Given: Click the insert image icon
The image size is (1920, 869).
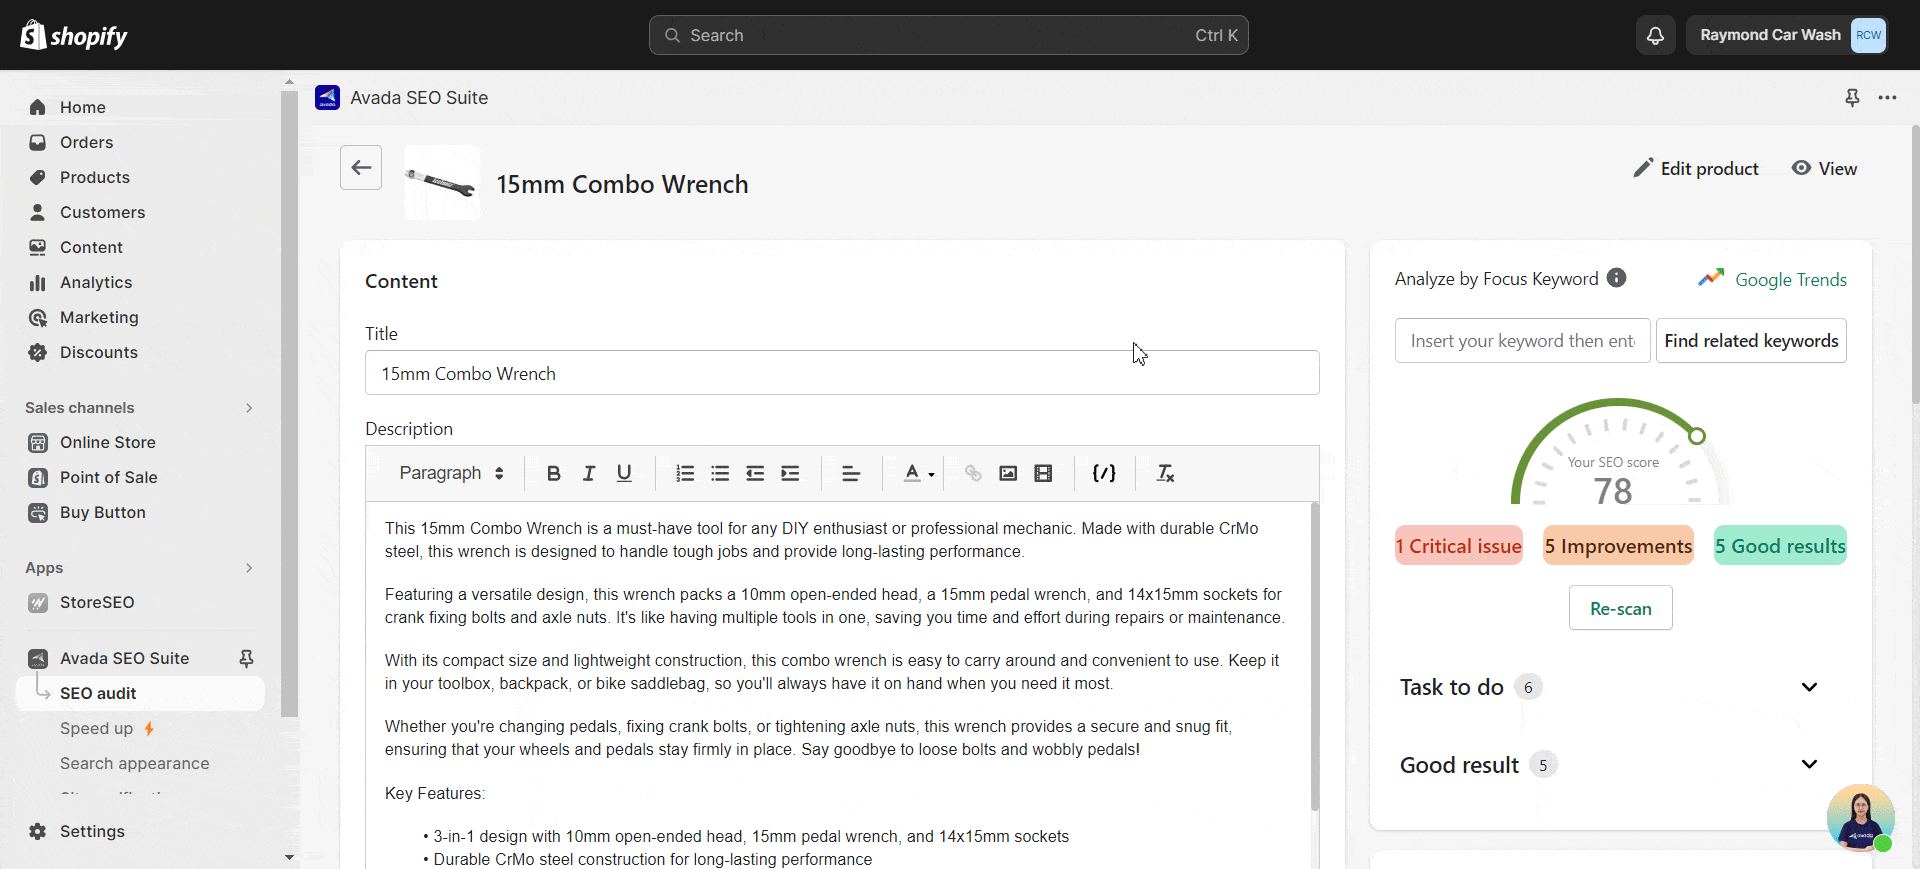Looking at the screenshot, I should tap(1008, 473).
